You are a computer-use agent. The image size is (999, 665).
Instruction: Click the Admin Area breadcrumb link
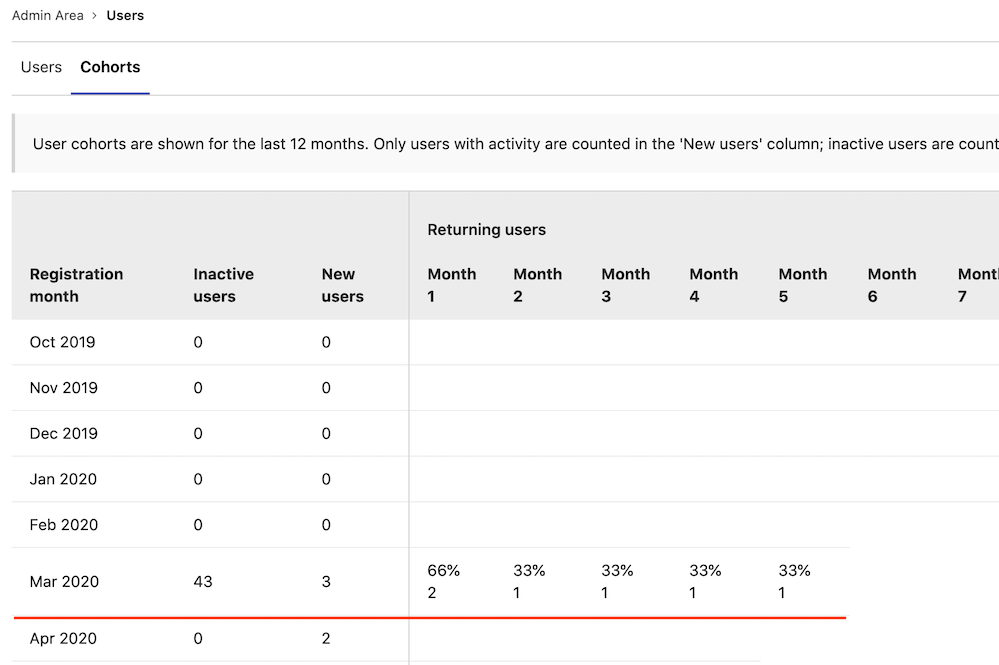tap(47, 16)
